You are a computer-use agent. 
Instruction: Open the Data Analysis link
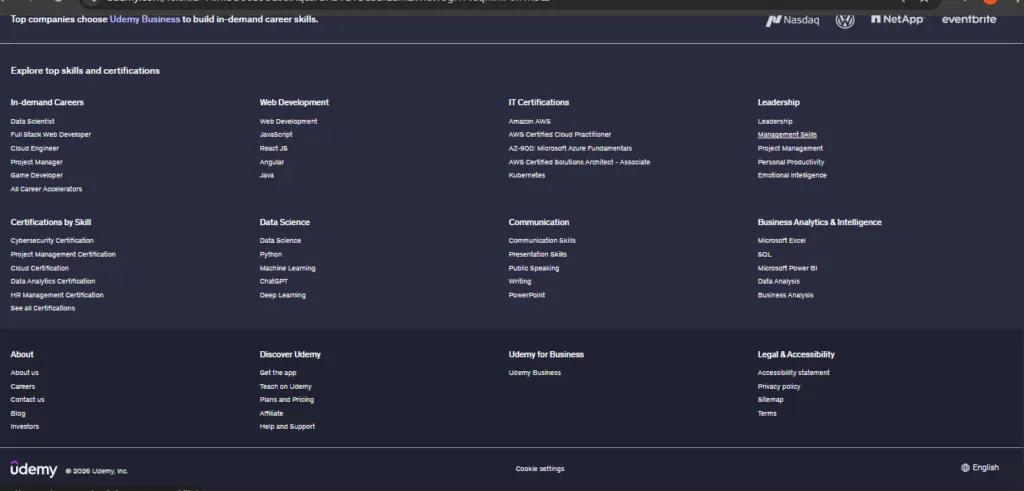pos(778,281)
